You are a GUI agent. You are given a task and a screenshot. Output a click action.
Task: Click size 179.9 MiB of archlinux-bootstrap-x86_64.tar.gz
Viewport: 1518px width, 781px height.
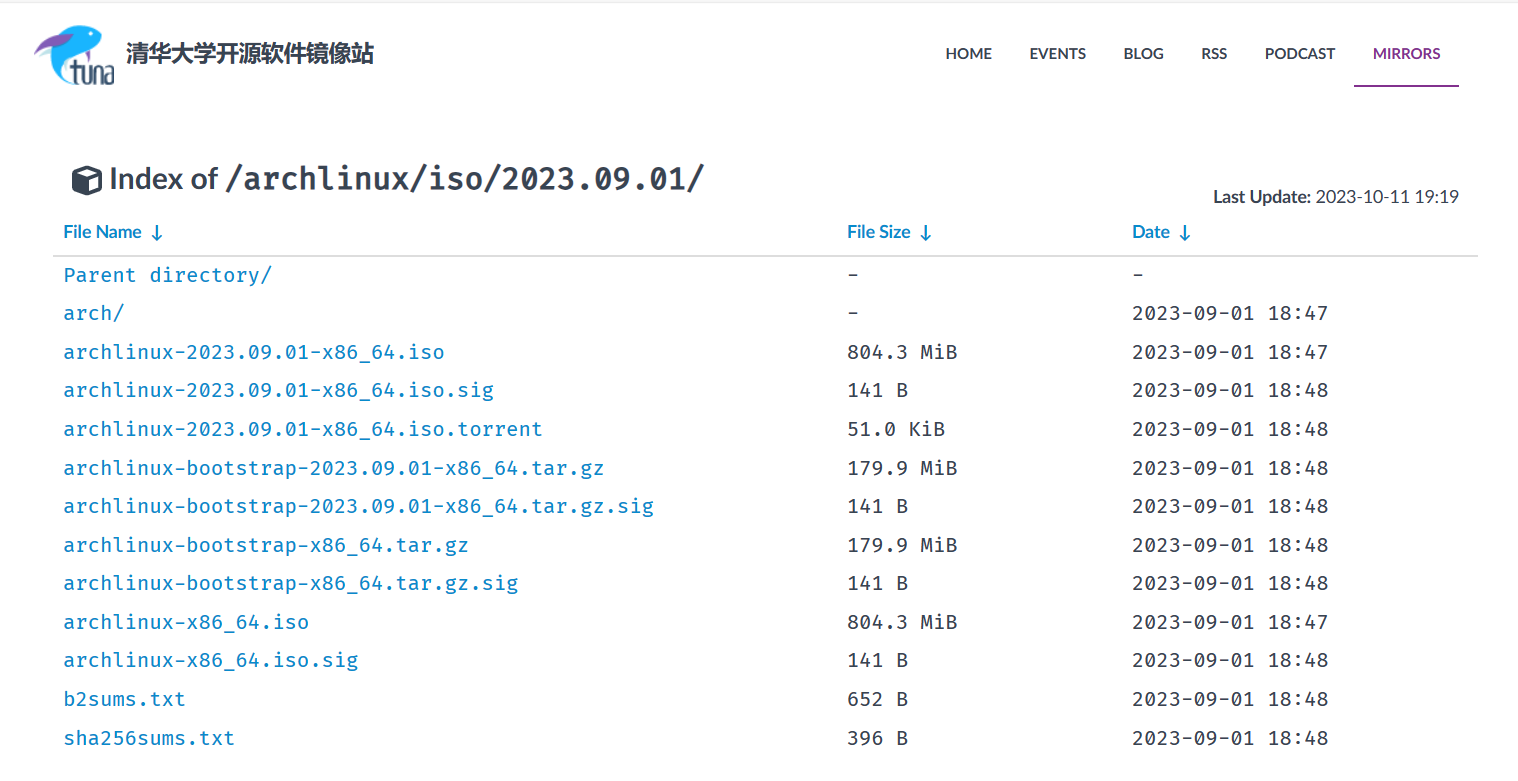click(902, 545)
